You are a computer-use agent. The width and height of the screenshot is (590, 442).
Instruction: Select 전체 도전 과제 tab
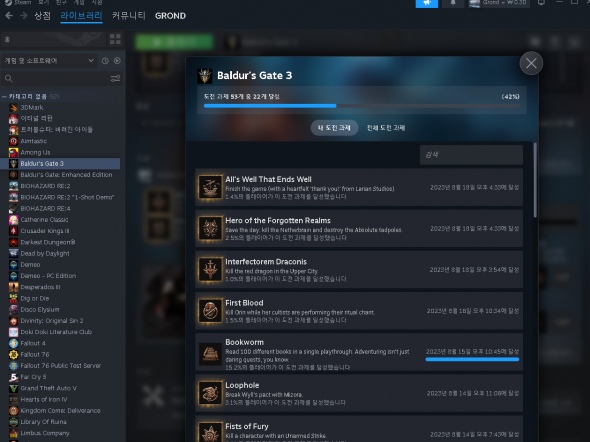[386, 128]
